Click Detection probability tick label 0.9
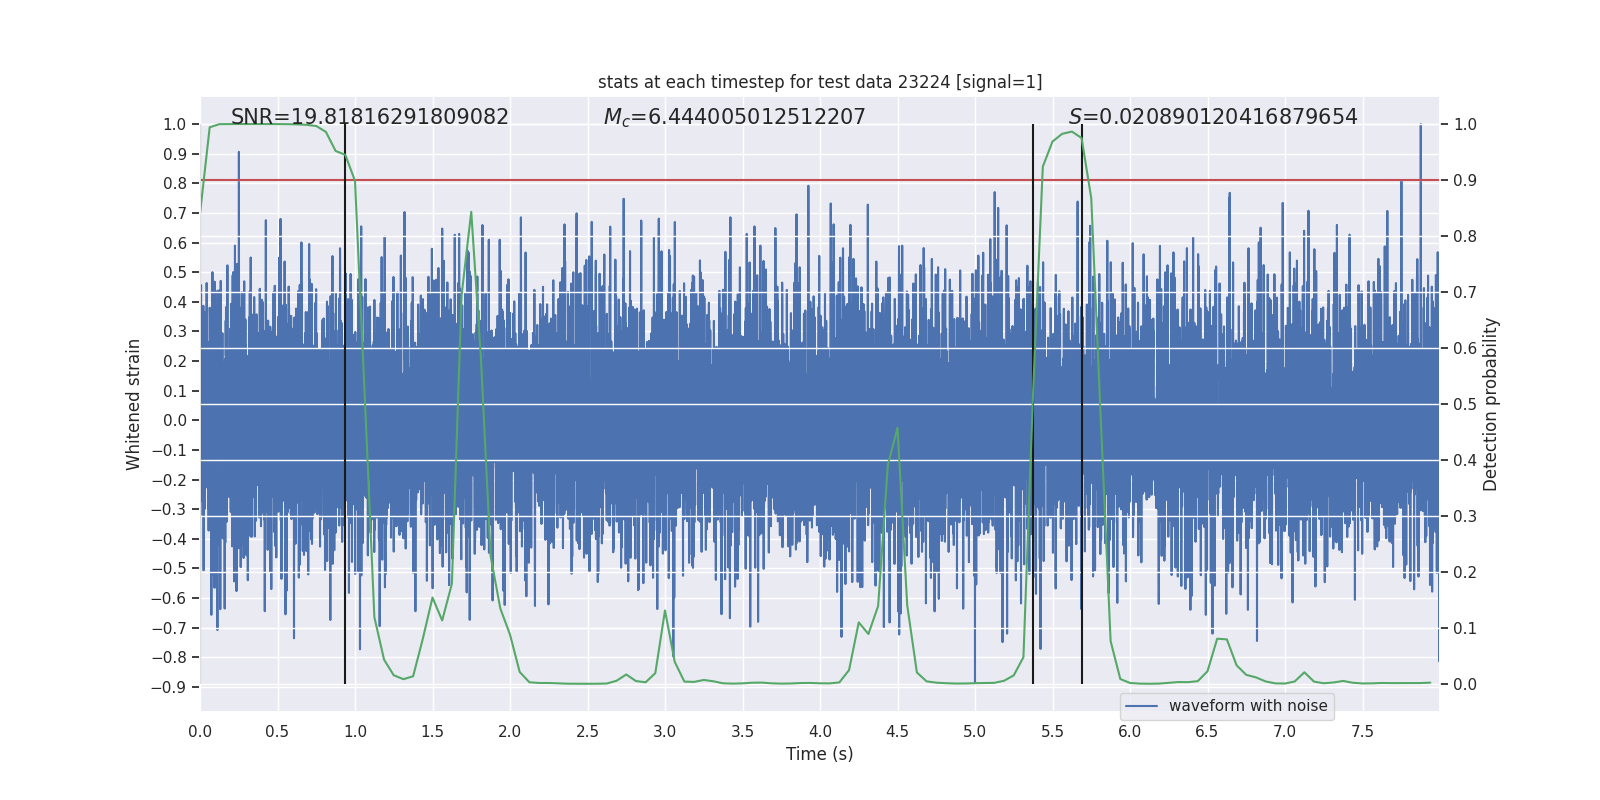 [x=1465, y=180]
